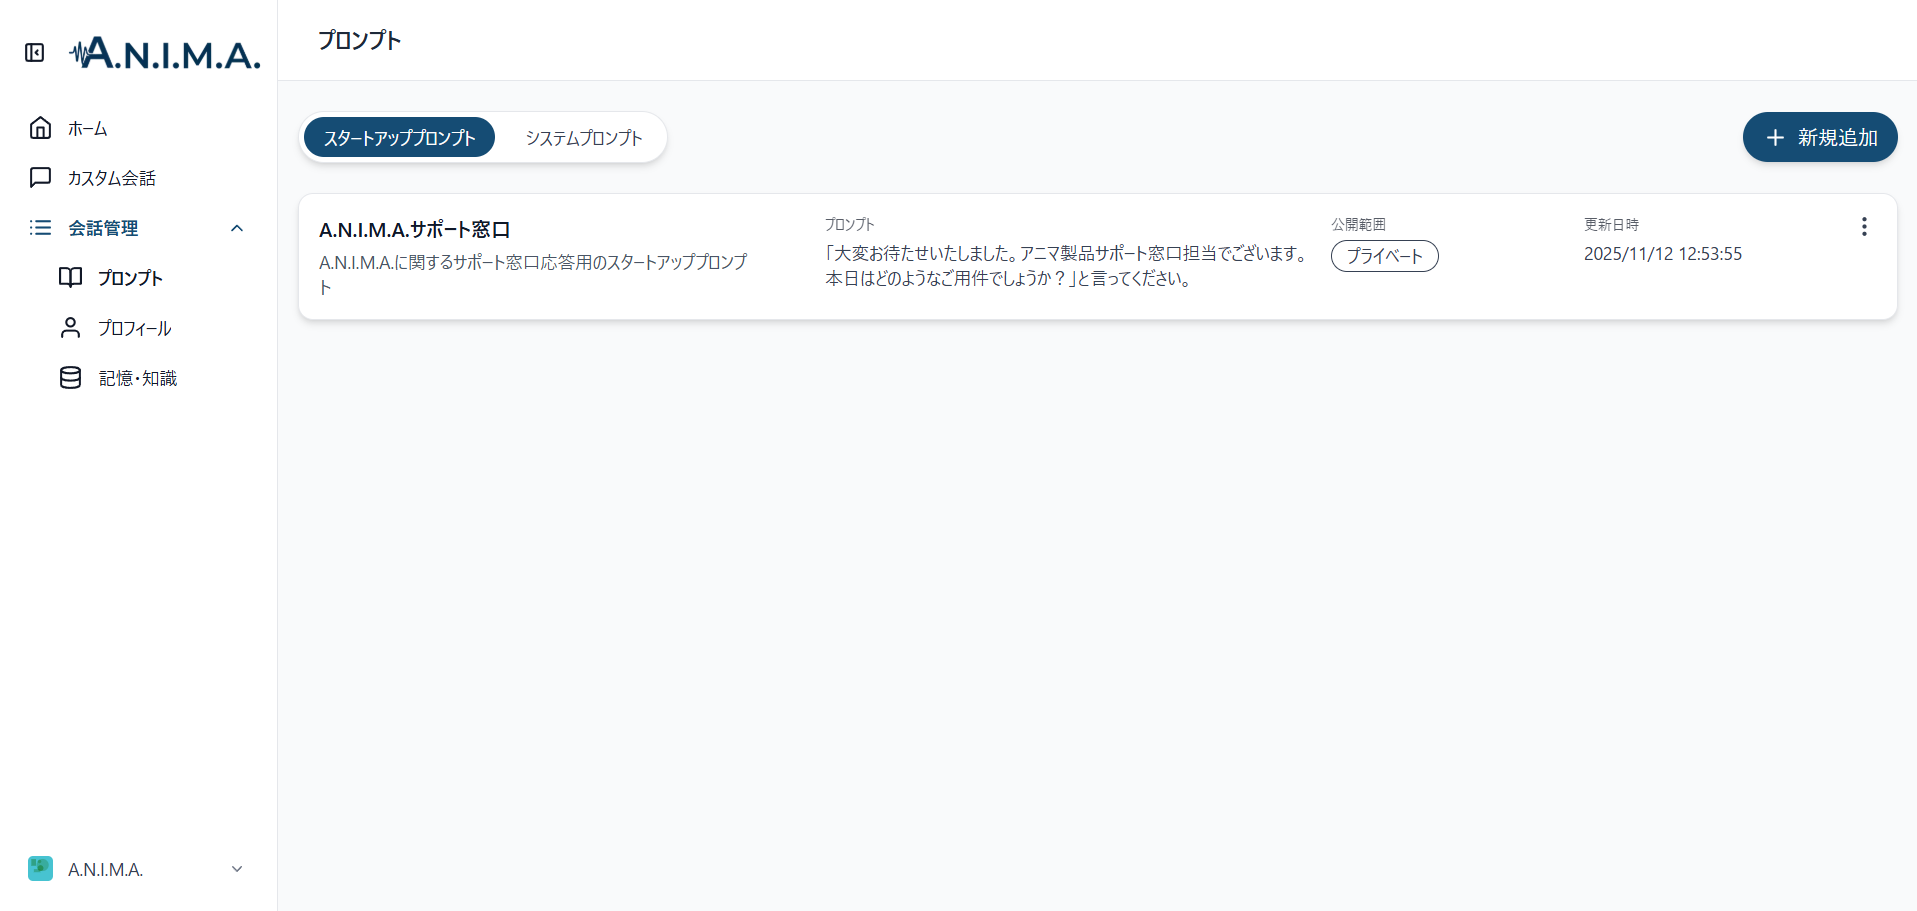Open the プライベート visibility selector

pyautogui.click(x=1384, y=256)
